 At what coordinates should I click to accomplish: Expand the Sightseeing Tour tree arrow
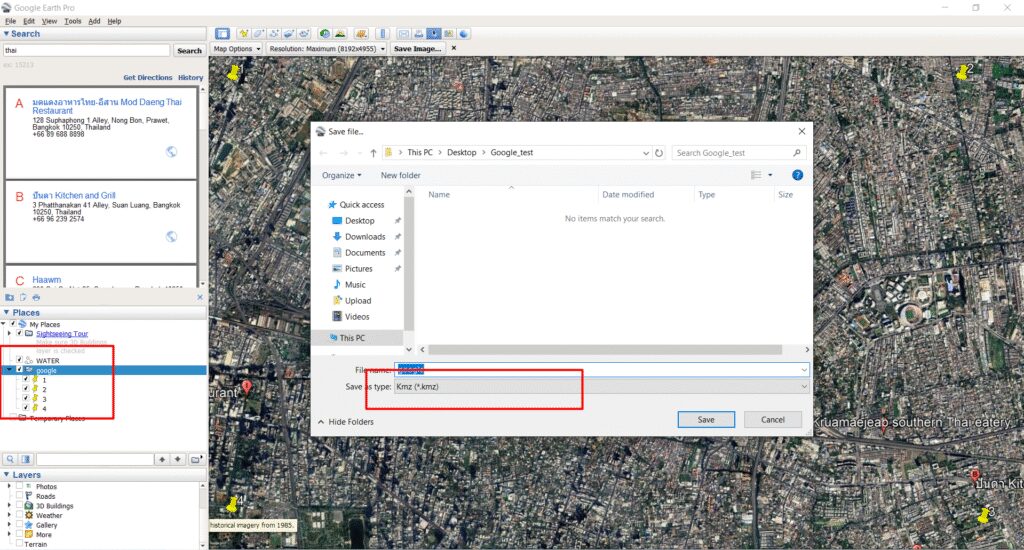coord(9,333)
